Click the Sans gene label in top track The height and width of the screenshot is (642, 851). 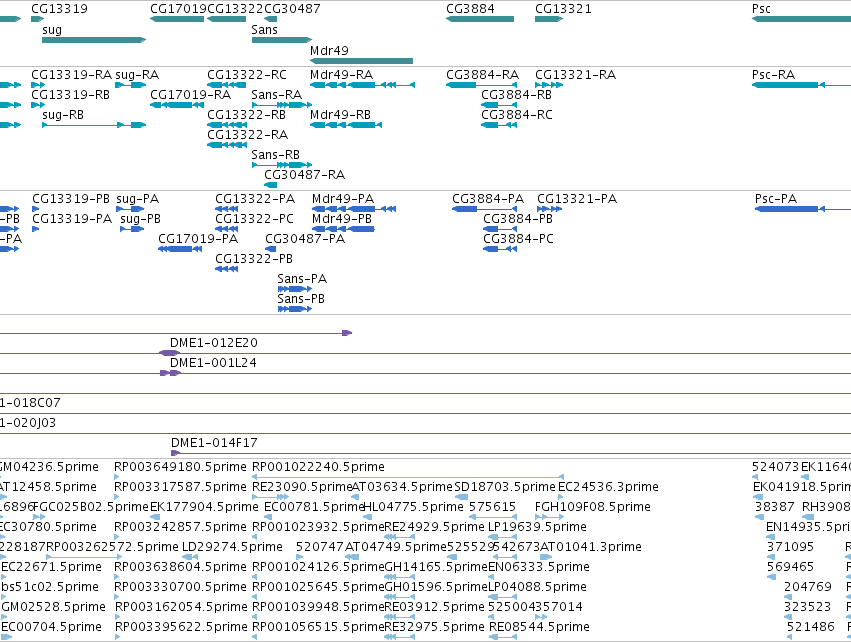coord(264,30)
